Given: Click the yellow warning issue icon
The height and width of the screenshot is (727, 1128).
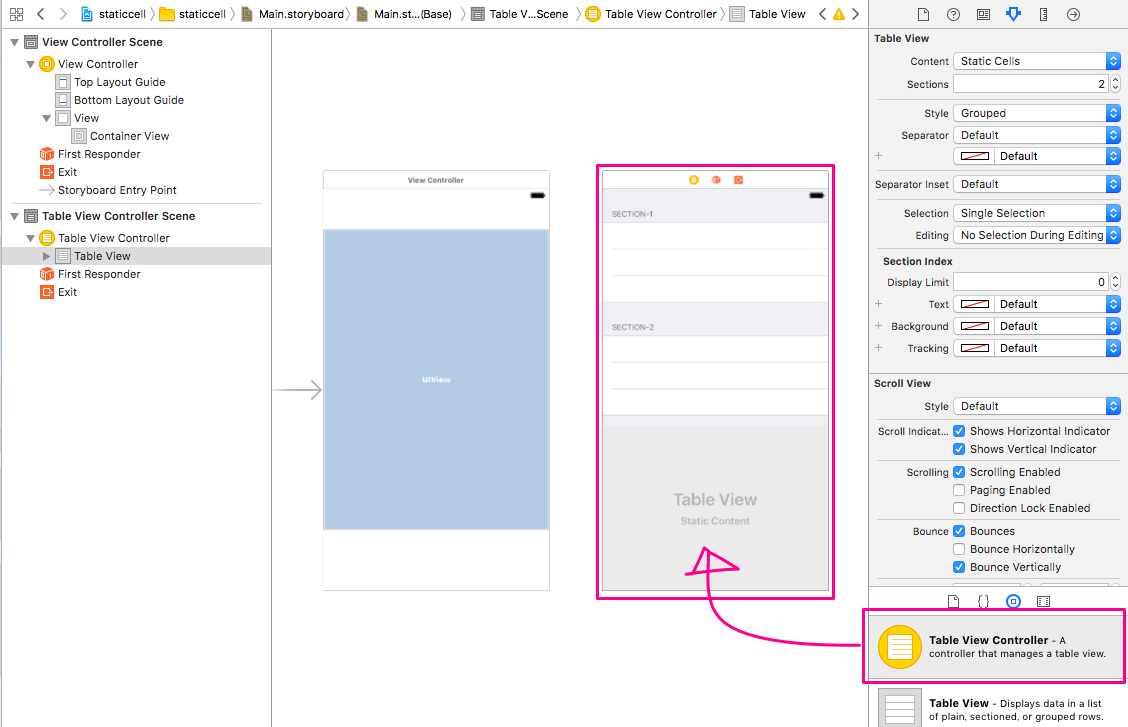Looking at the screenshot, I should click(839, 14).
